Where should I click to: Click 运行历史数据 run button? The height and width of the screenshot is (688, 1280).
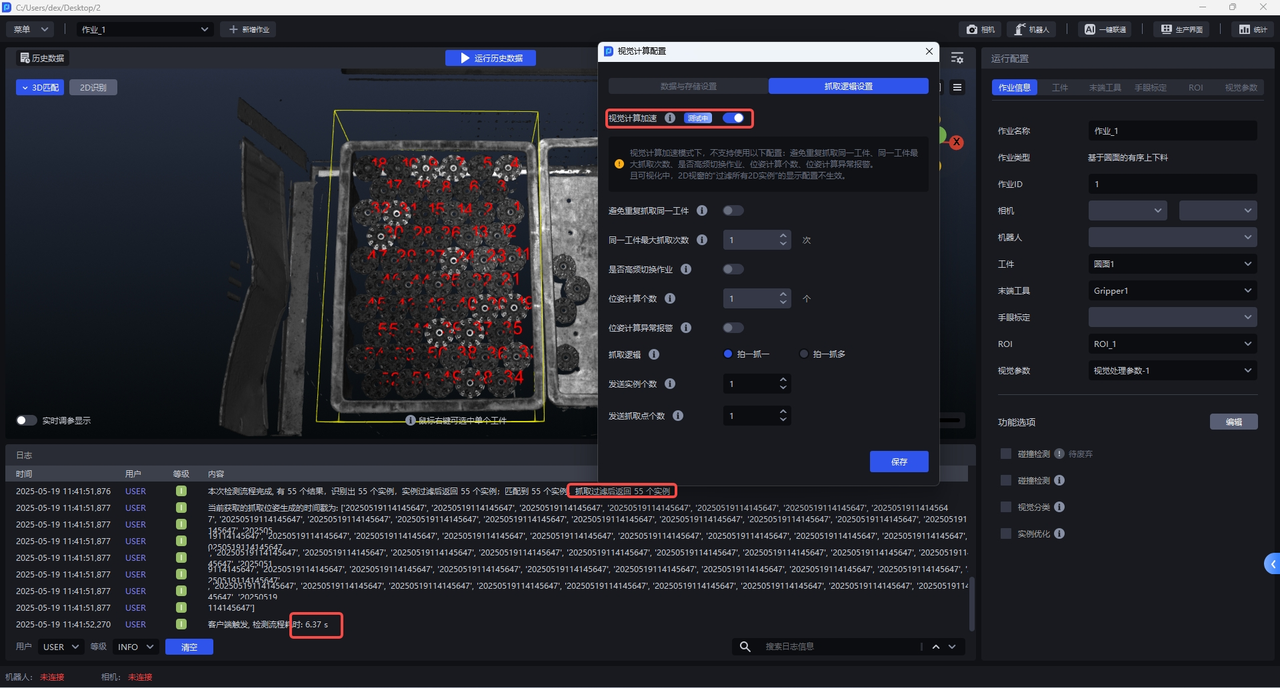point(490,58)
